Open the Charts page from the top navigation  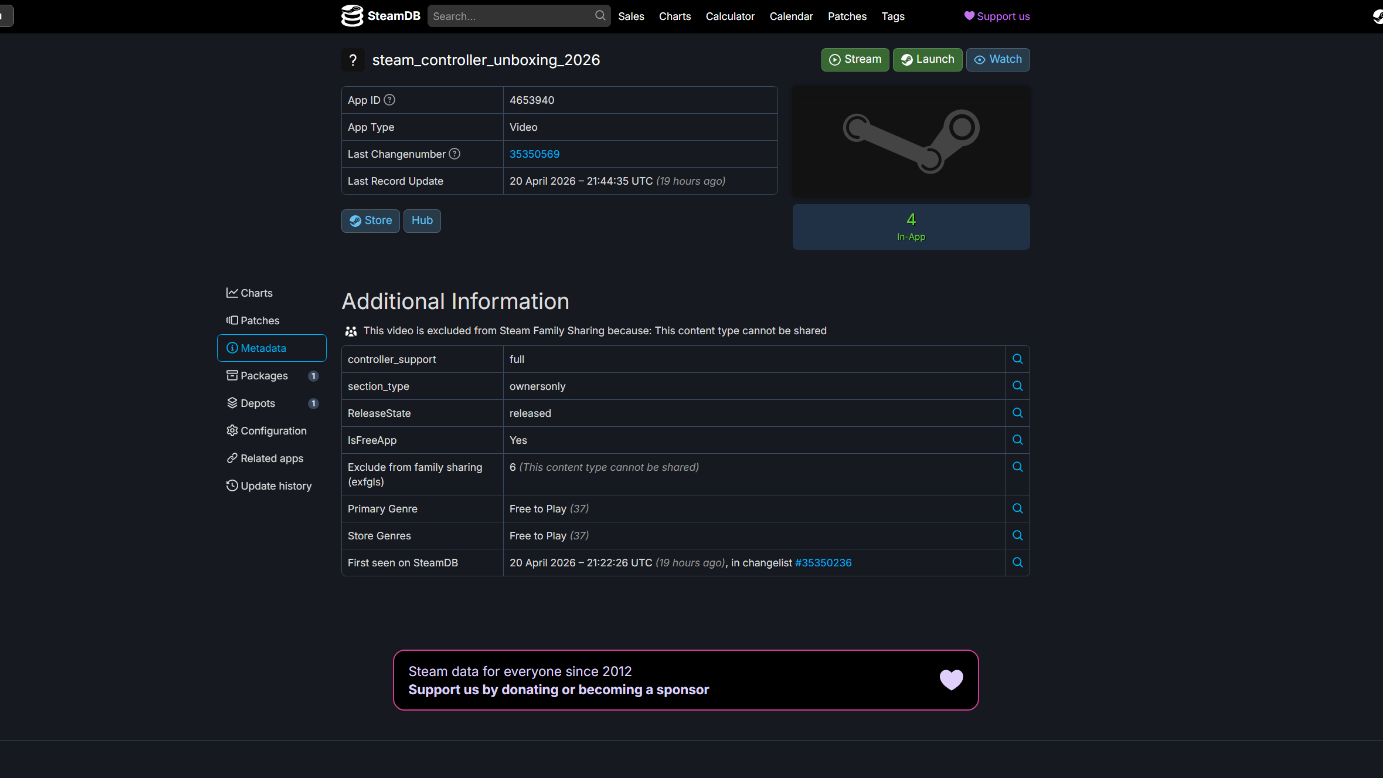(675, 16)
